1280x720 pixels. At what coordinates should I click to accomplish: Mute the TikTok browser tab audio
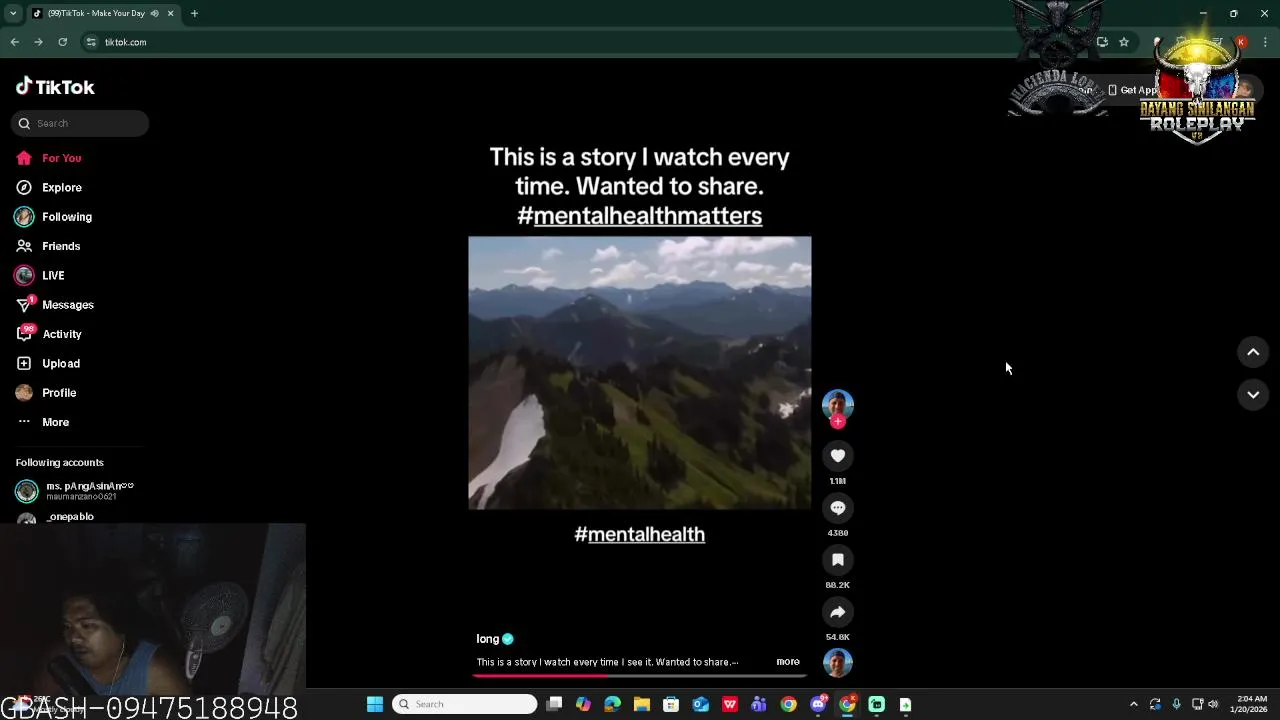click(x=154, y=13)
